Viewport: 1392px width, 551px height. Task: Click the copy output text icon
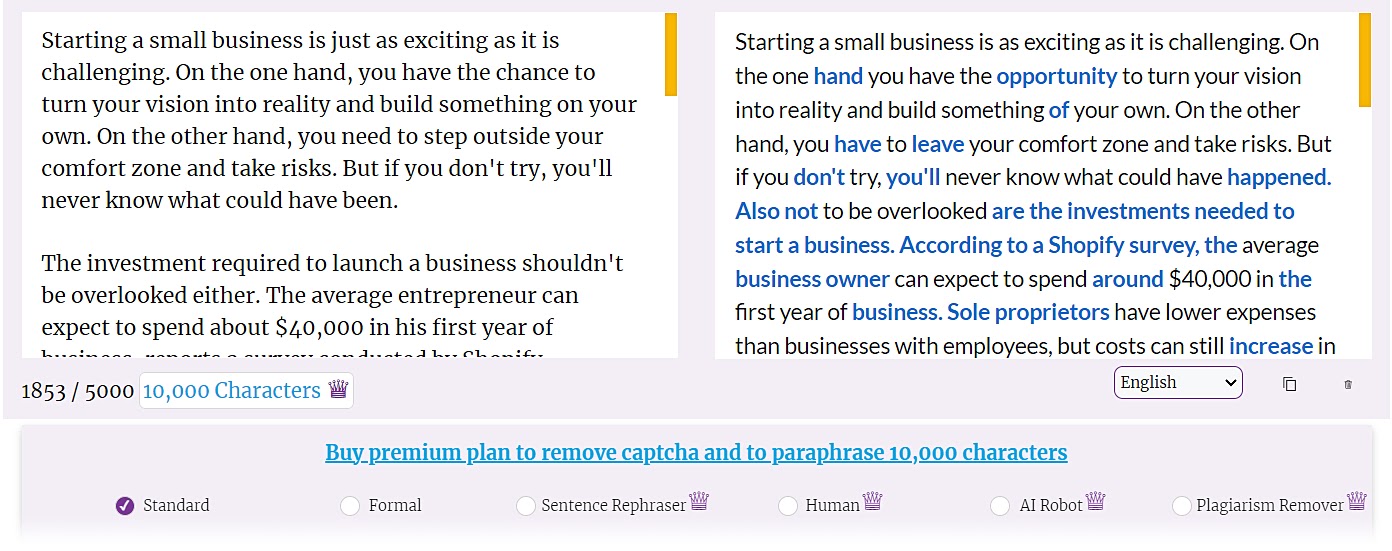(x=1289, y=384)
